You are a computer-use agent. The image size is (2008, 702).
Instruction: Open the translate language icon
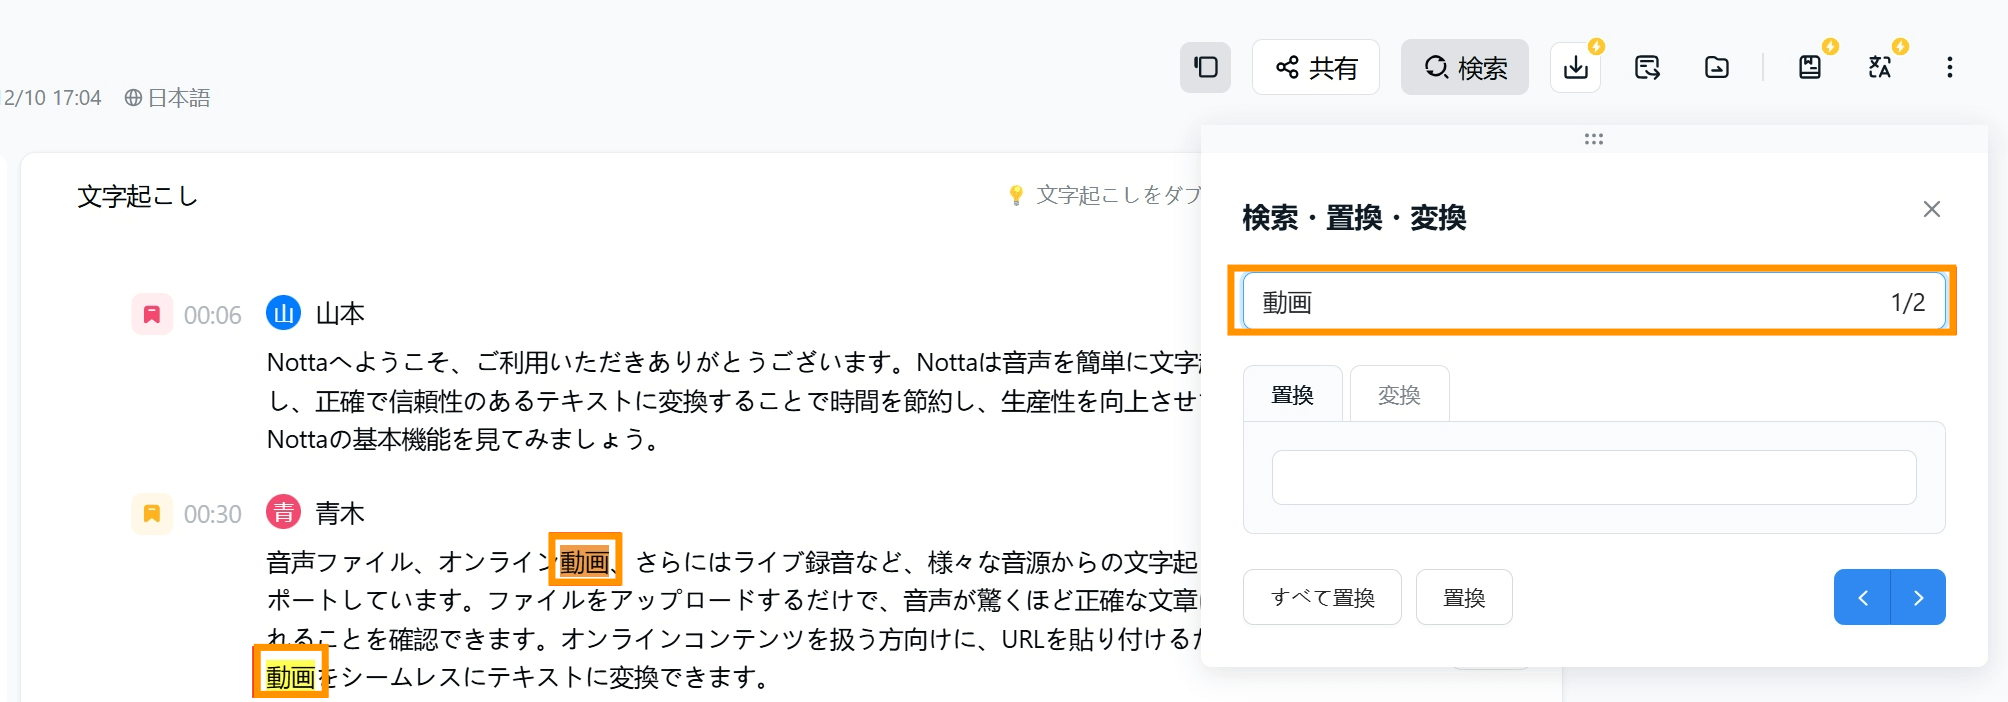1880,67
